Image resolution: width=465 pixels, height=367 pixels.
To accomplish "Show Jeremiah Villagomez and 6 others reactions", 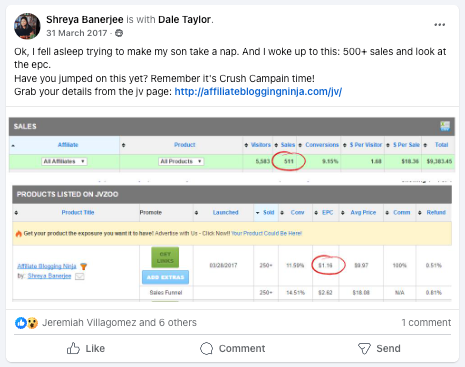I will [119, 323].
